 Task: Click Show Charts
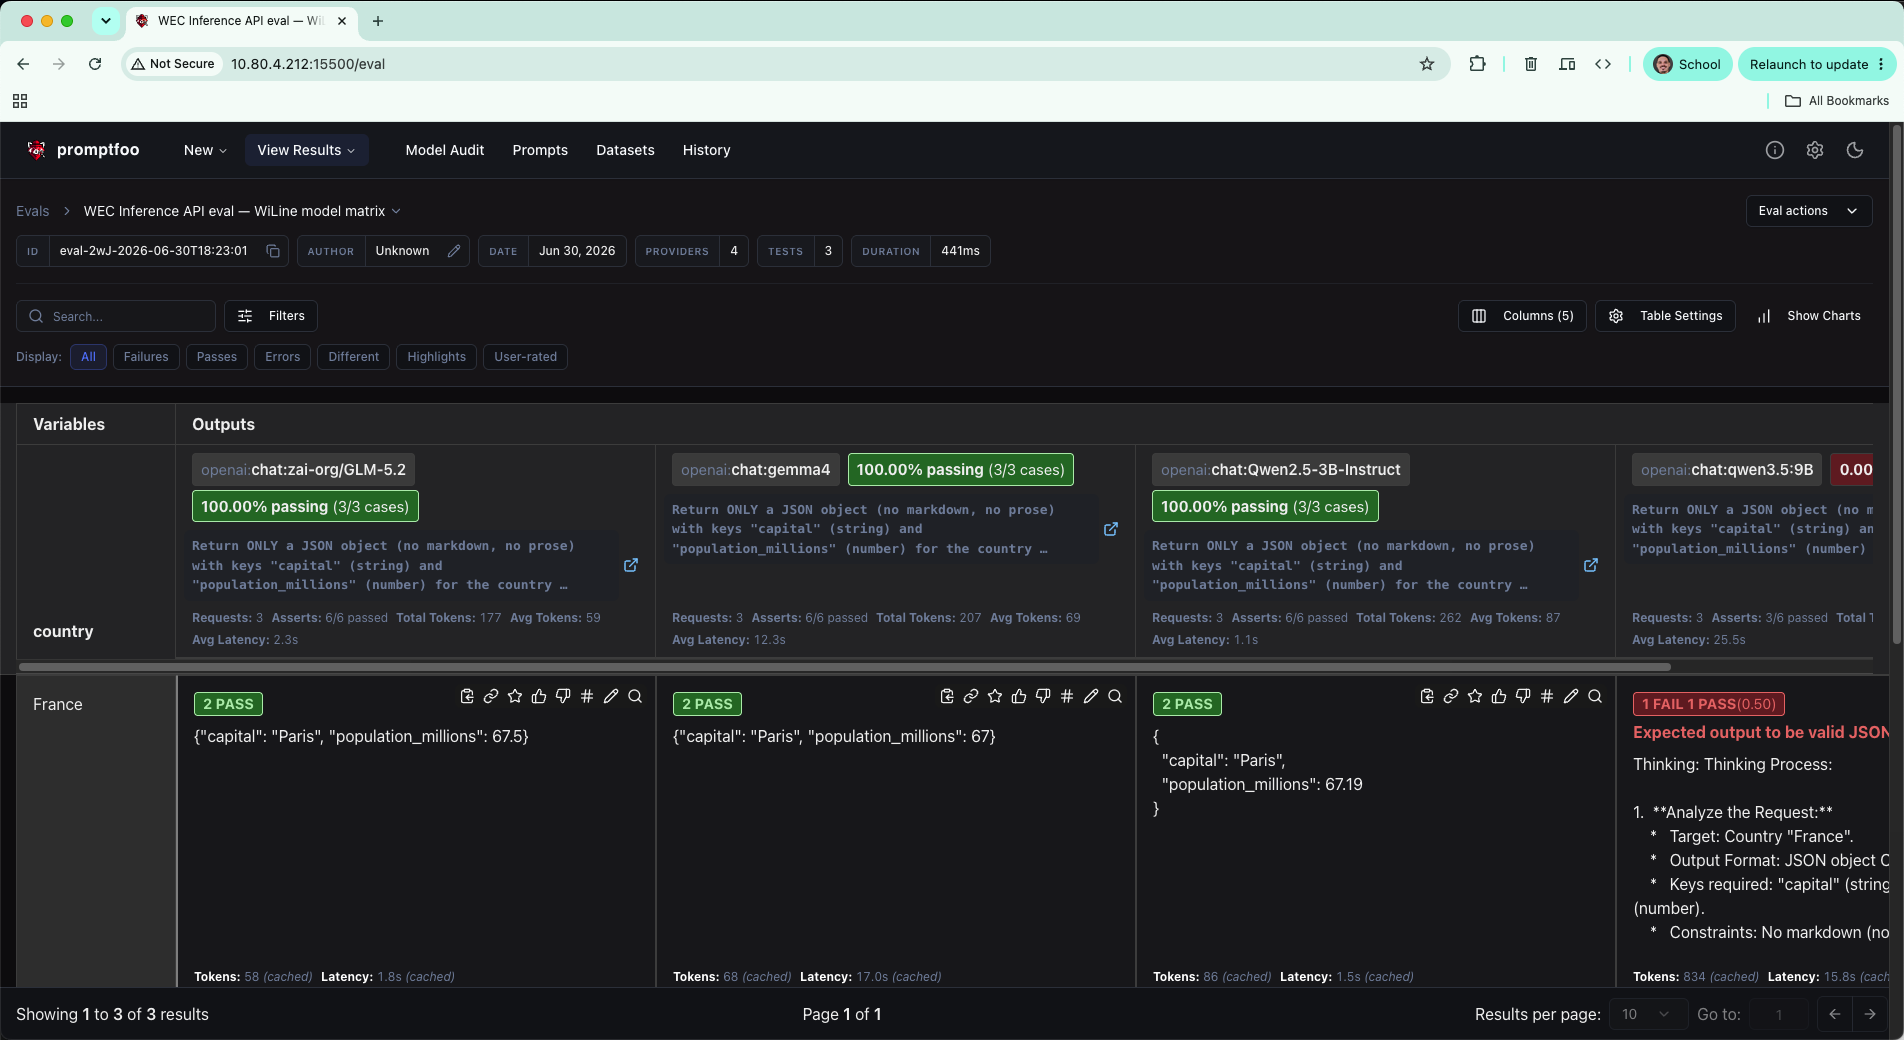pyautogui.click(x=1809, y=316)
